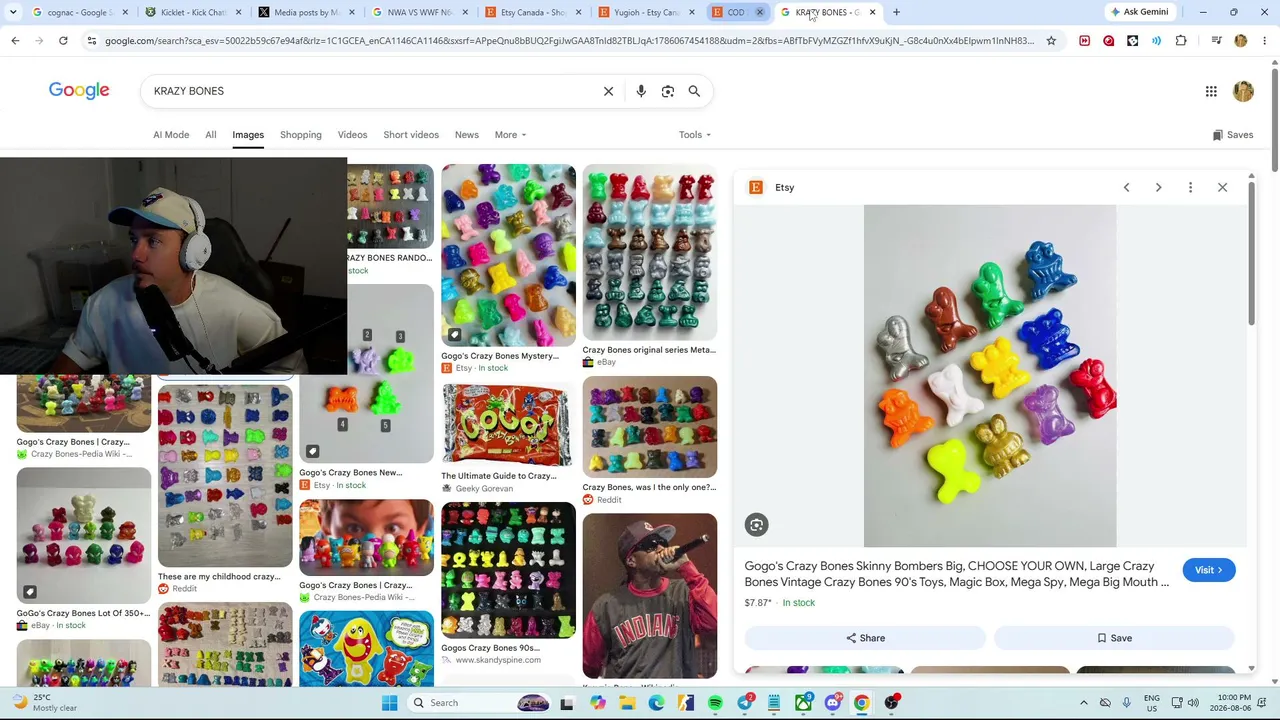Click the Visit button for Etsy listing
The image size is (1280, 720).
(1208, 570)
